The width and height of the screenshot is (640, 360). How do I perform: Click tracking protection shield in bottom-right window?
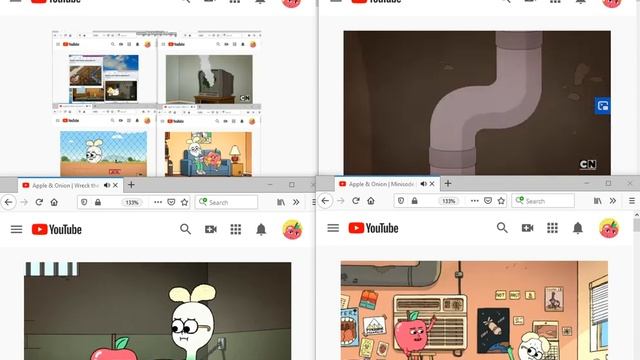401,200
